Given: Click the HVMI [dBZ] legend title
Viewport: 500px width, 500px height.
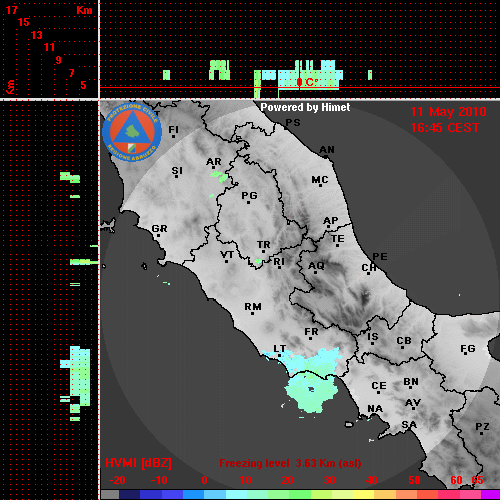Looking at the screenshot, I should coord(138,463).
